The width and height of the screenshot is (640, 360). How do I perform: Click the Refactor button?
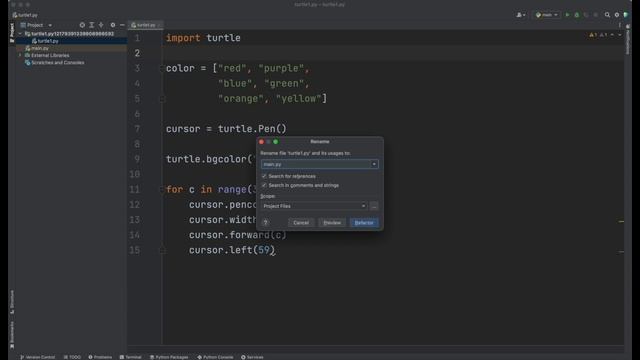pyautogui.click(x=364, y=222)
